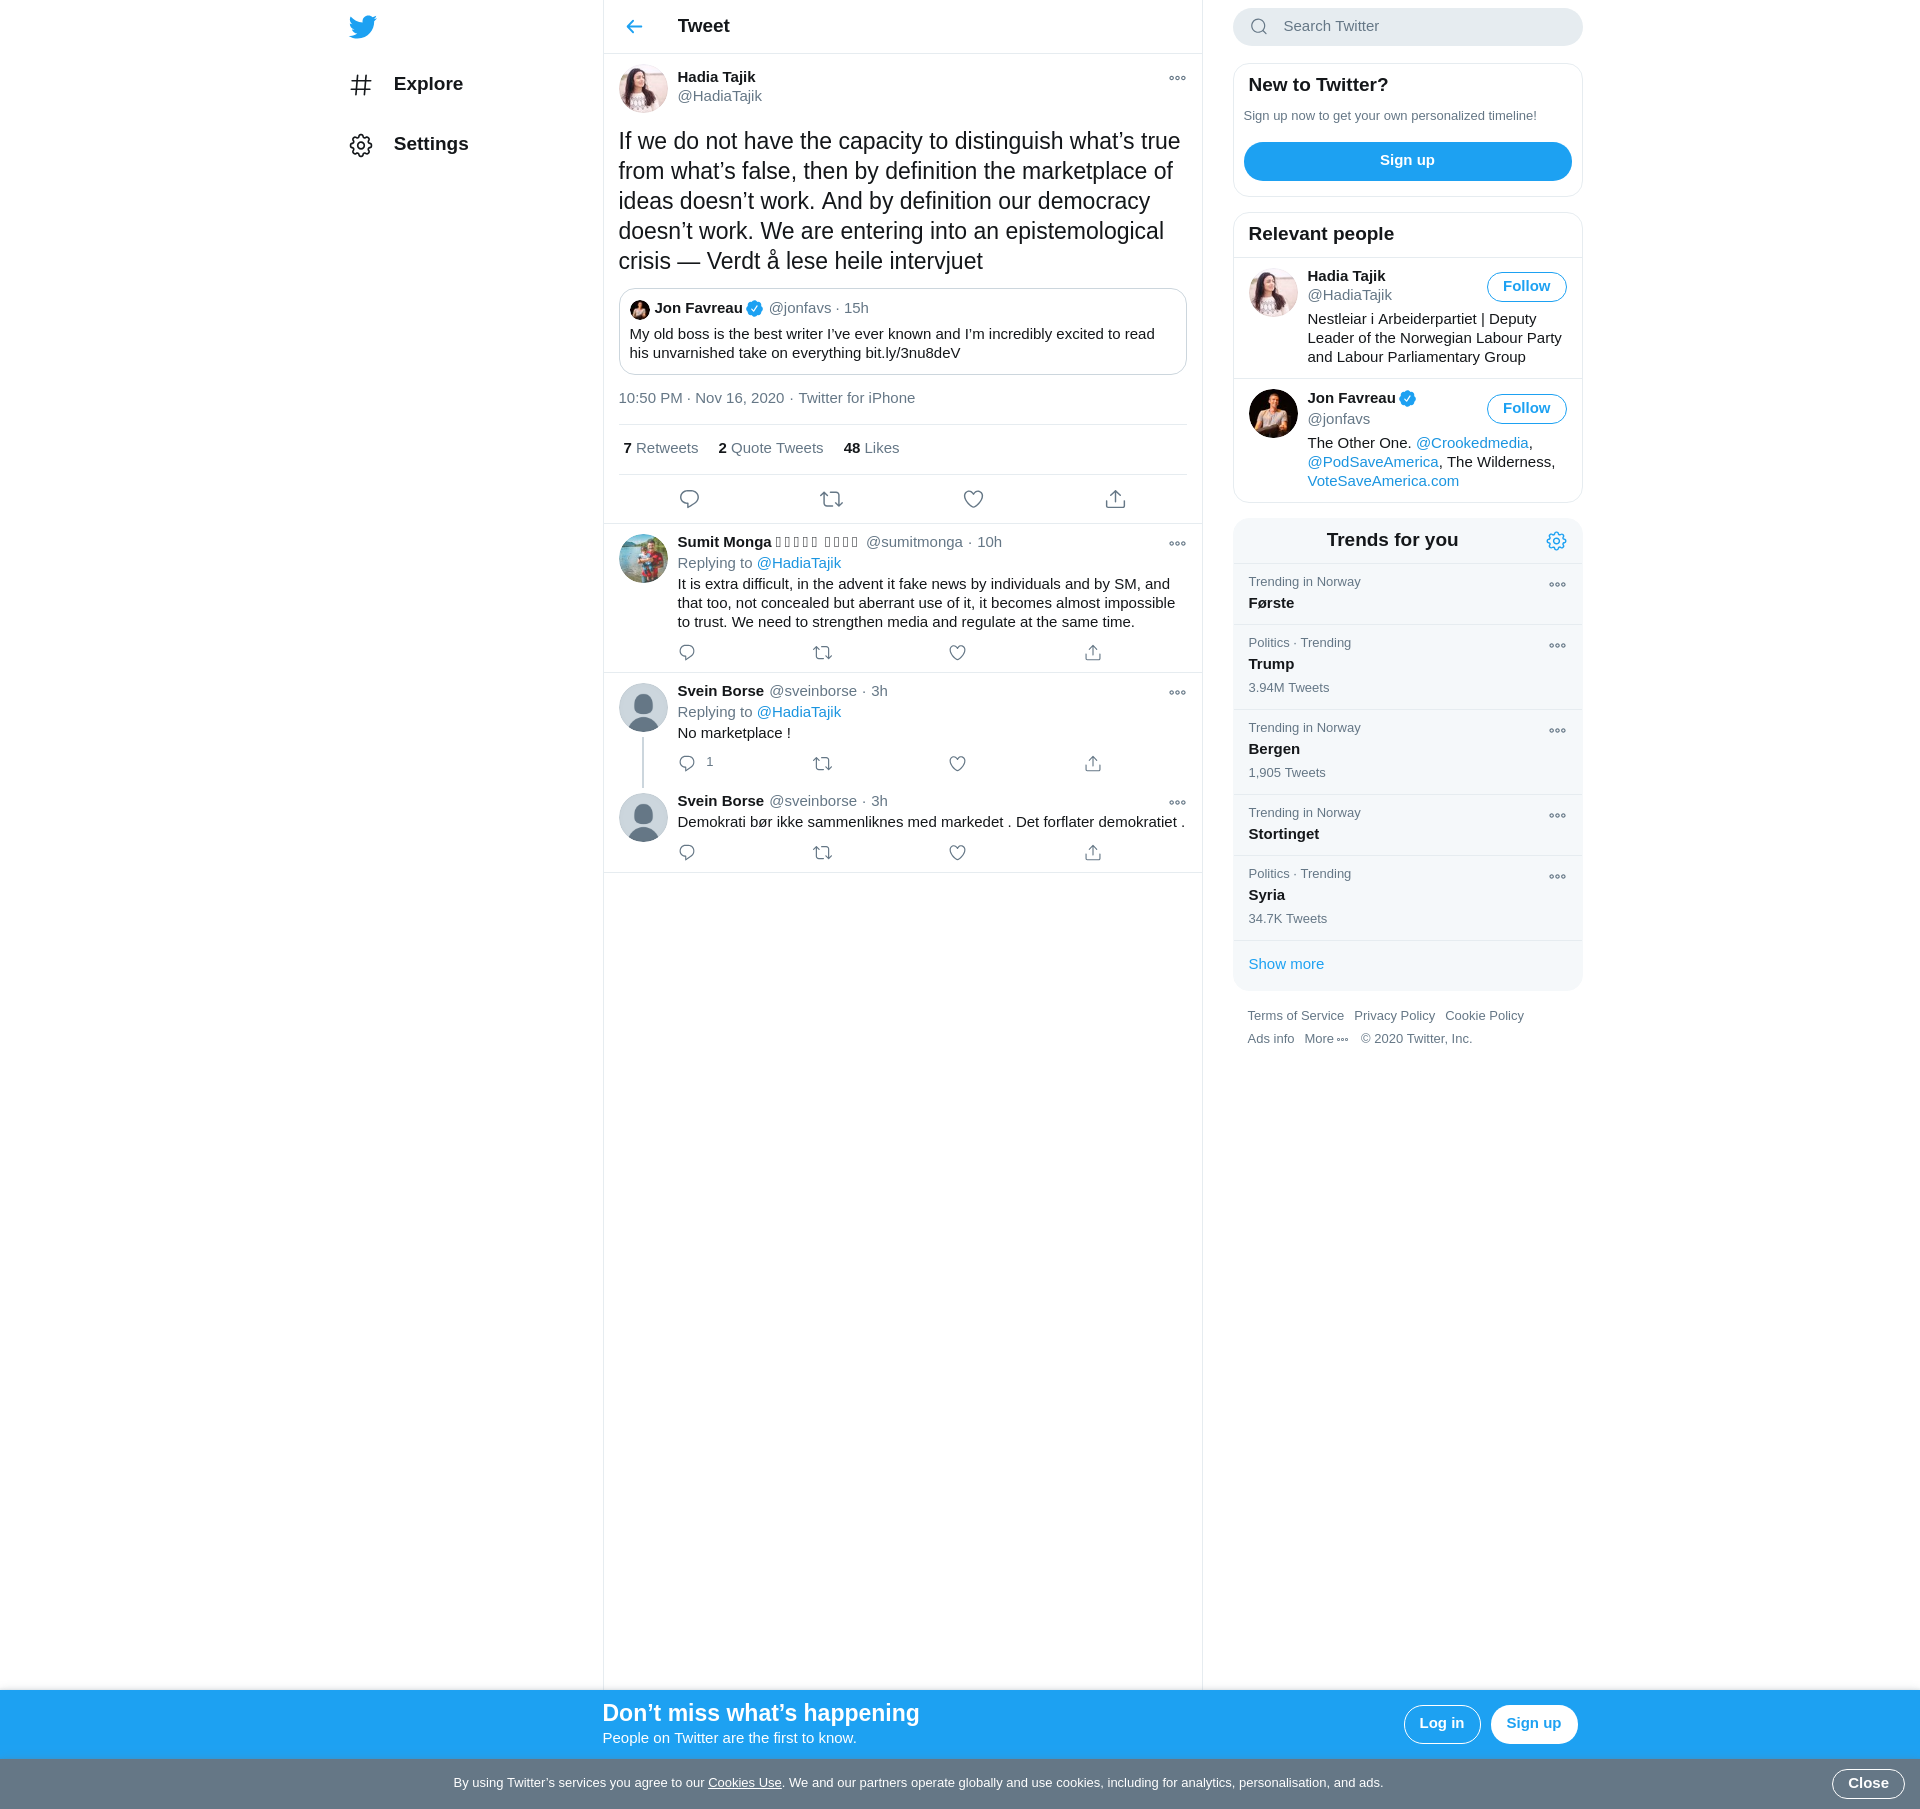
Task: Open the Syria trending topic
Action: 1407,898
